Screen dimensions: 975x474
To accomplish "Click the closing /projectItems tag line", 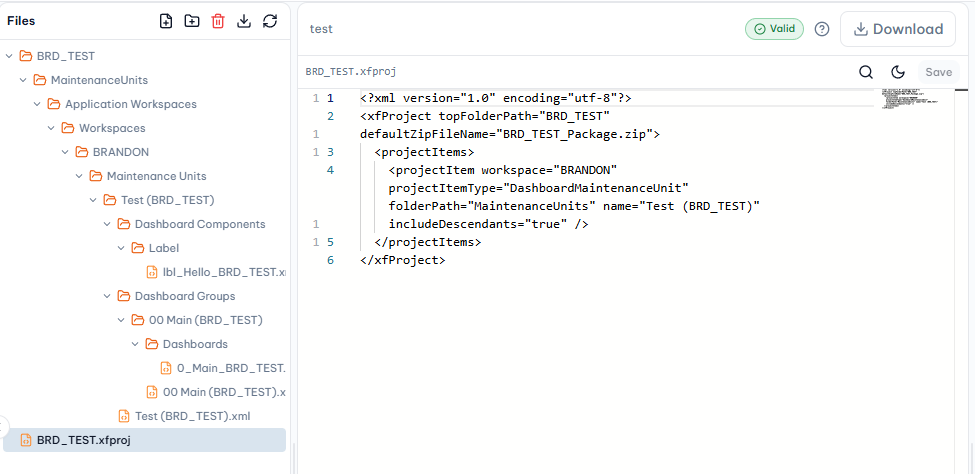I will click(428, 242).
